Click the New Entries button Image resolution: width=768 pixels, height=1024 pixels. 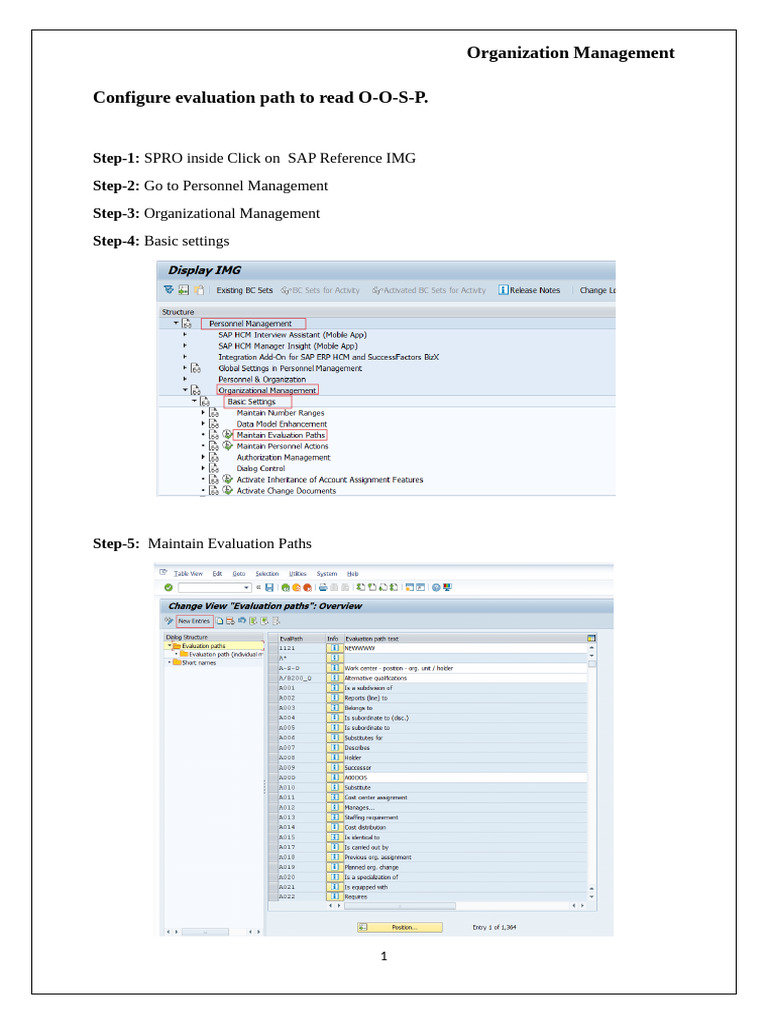[x=194, y=621]
